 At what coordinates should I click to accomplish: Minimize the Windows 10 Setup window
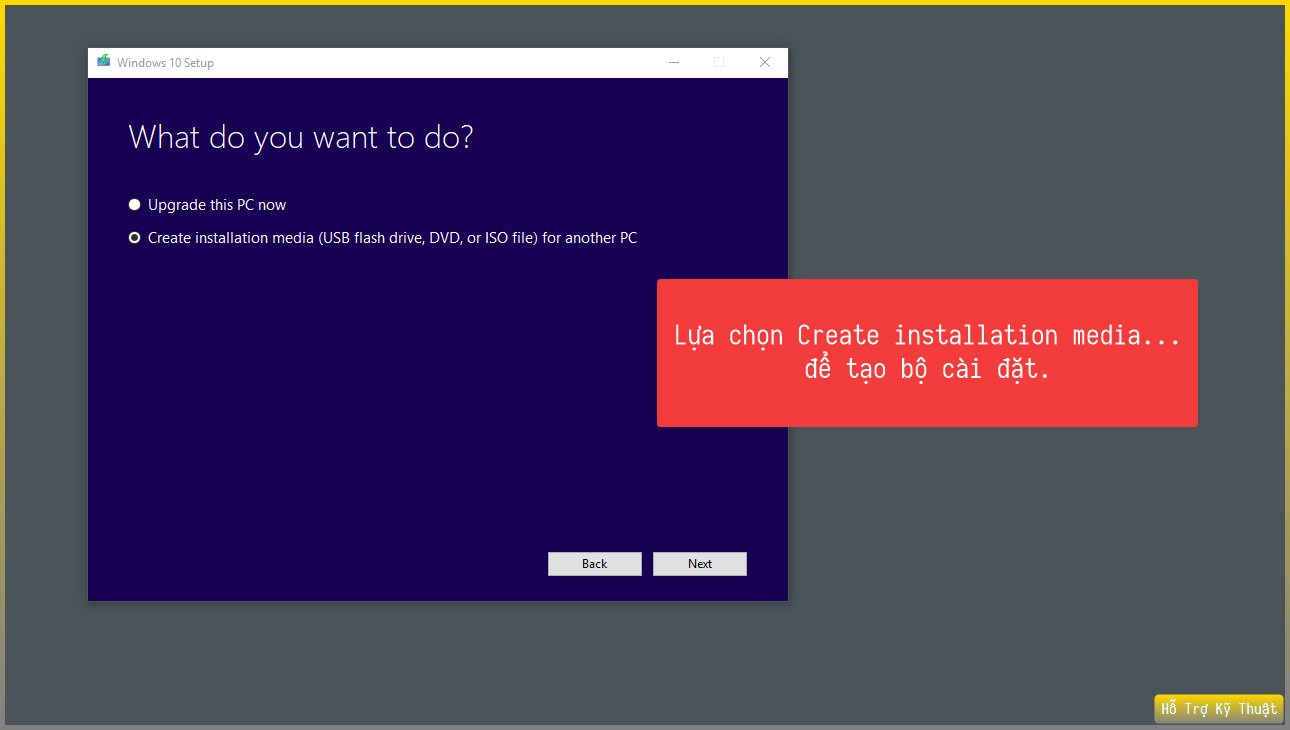coord(674,62)
